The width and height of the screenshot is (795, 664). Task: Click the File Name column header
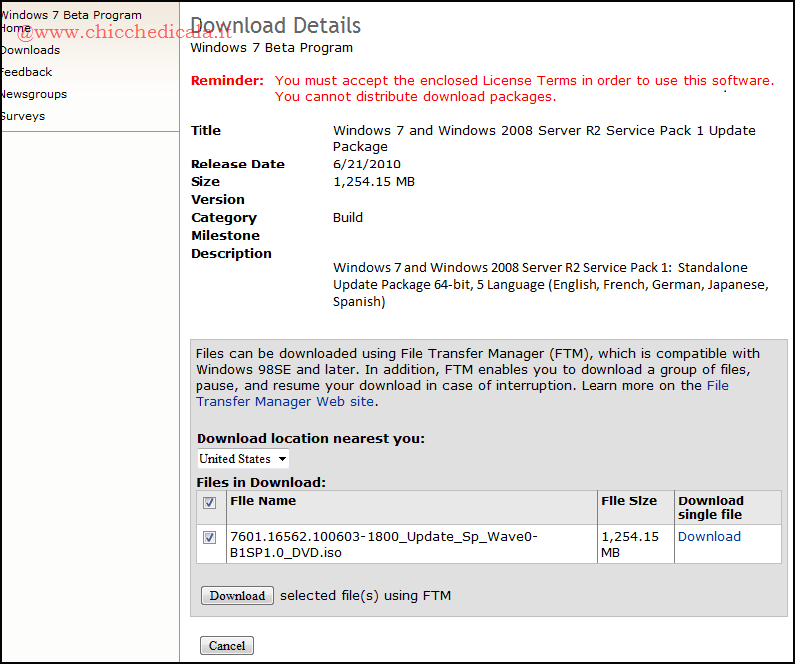(x=263, y=501)
